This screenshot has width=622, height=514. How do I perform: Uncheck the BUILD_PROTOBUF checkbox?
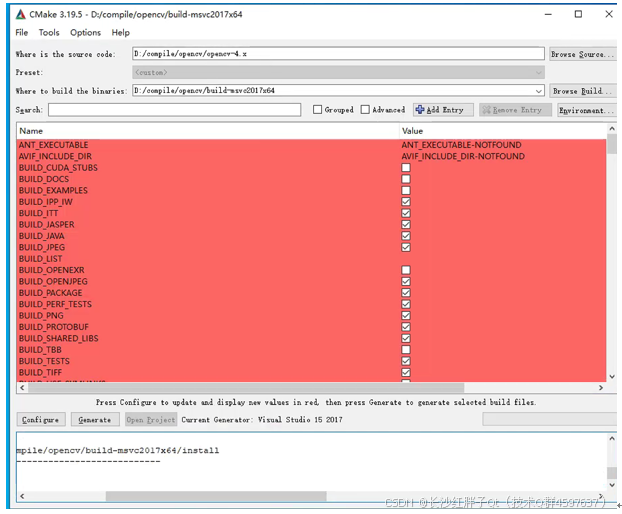[x=406, y=327]
